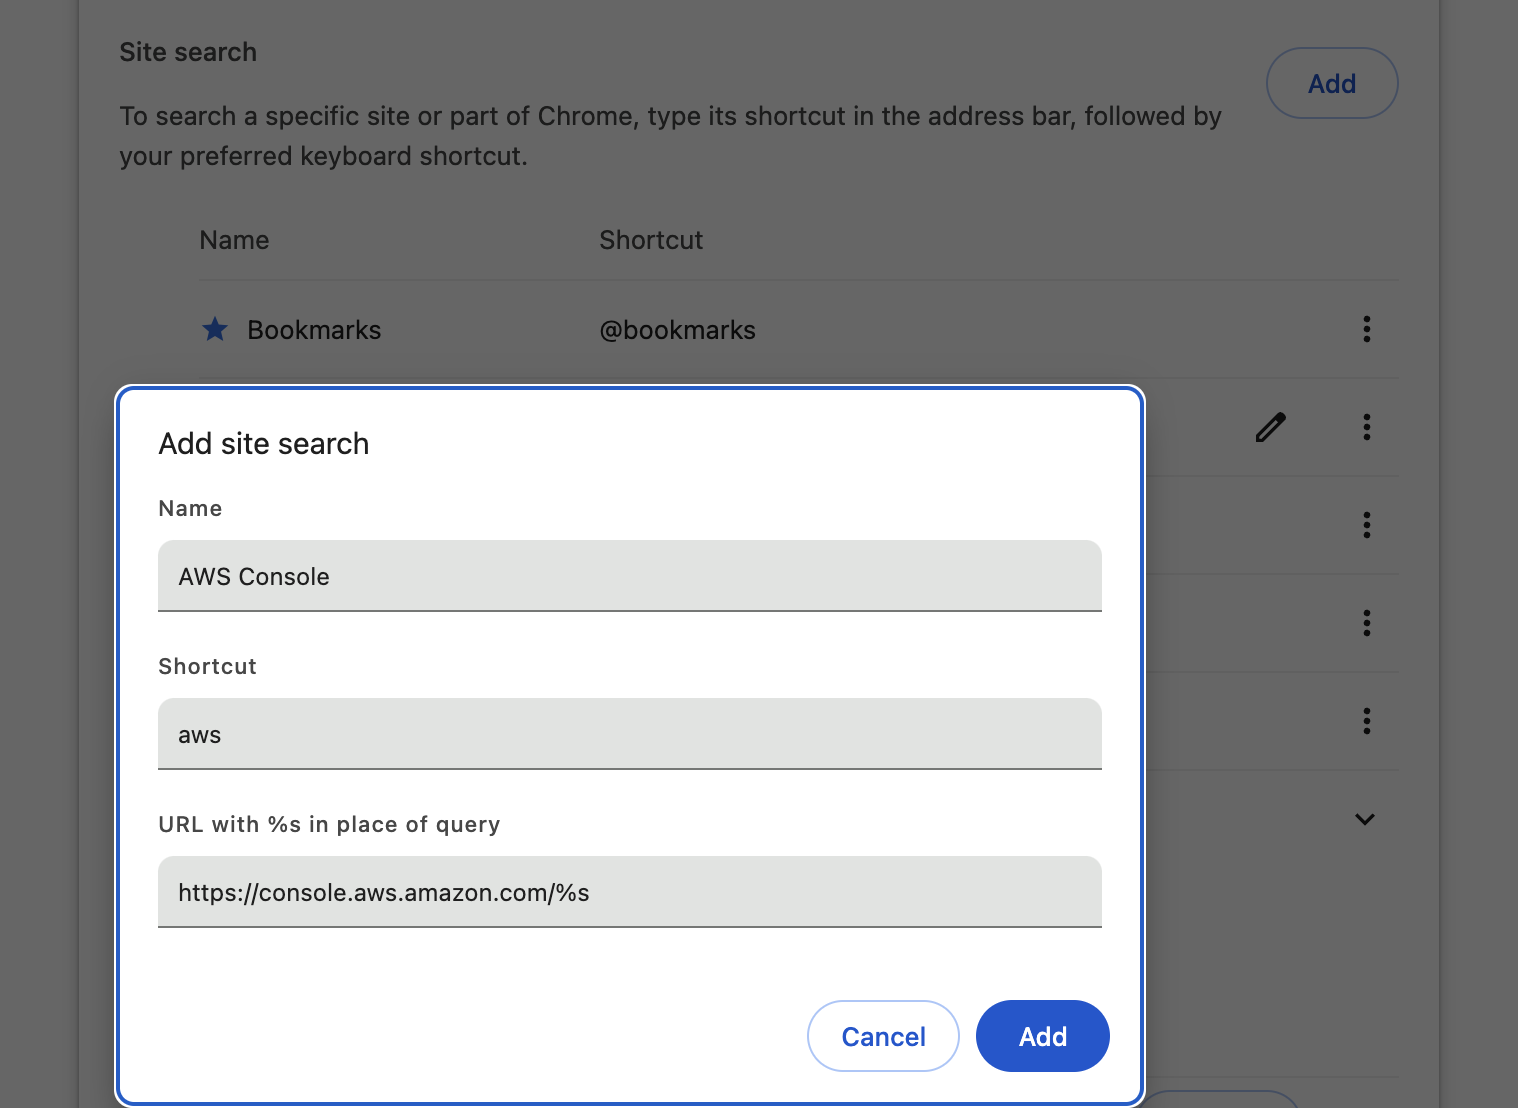Select the Name column header
Viewport: 1518px width, 1108px height.
click(234, 240)
